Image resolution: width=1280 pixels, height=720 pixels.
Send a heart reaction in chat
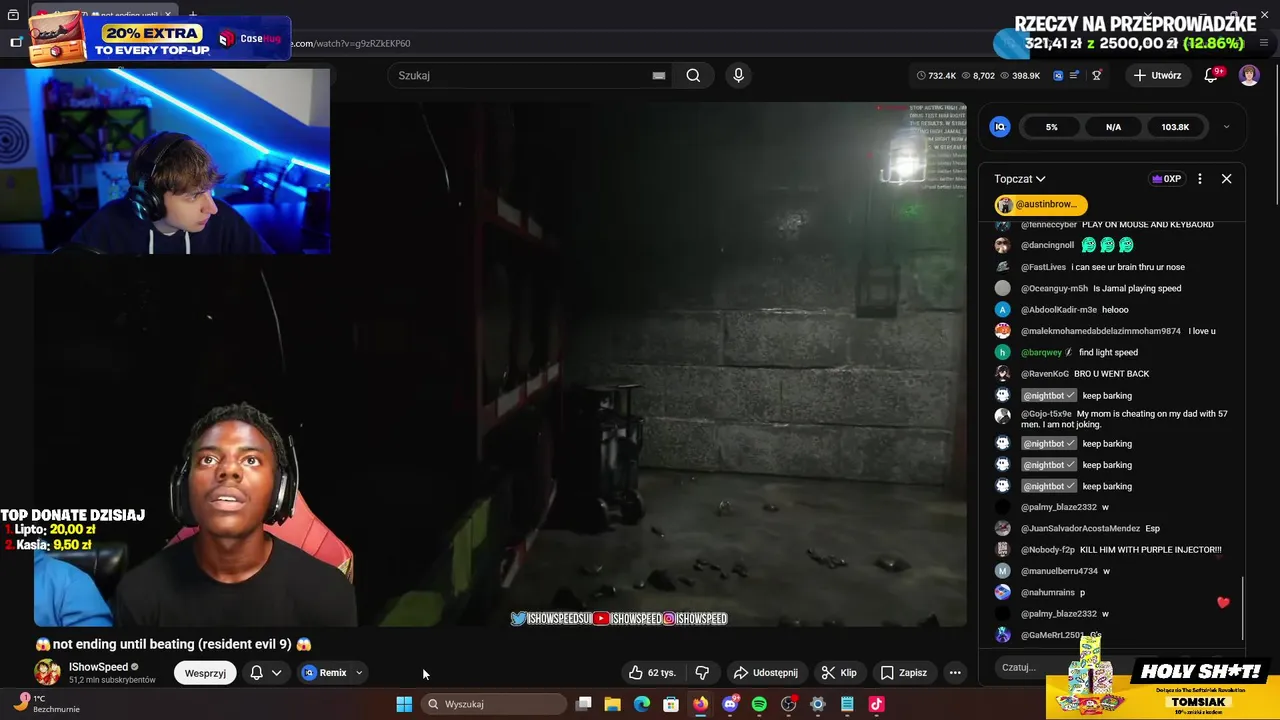pos(1223,602)
